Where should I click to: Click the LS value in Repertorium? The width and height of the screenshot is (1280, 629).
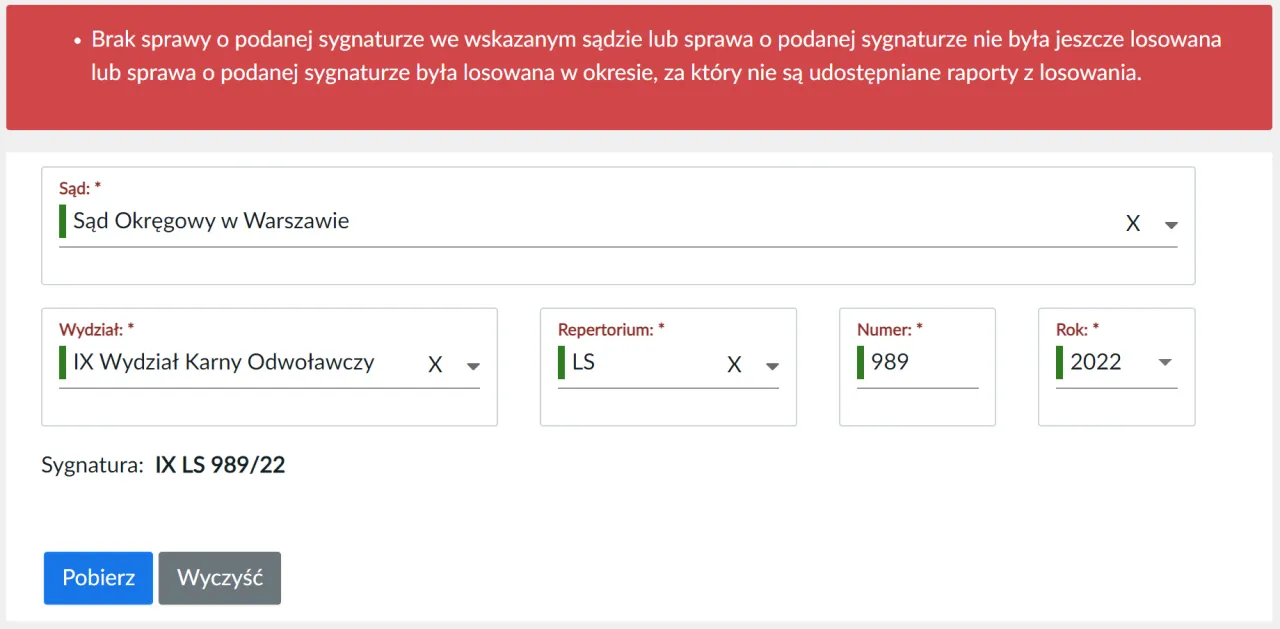[584, 362]
